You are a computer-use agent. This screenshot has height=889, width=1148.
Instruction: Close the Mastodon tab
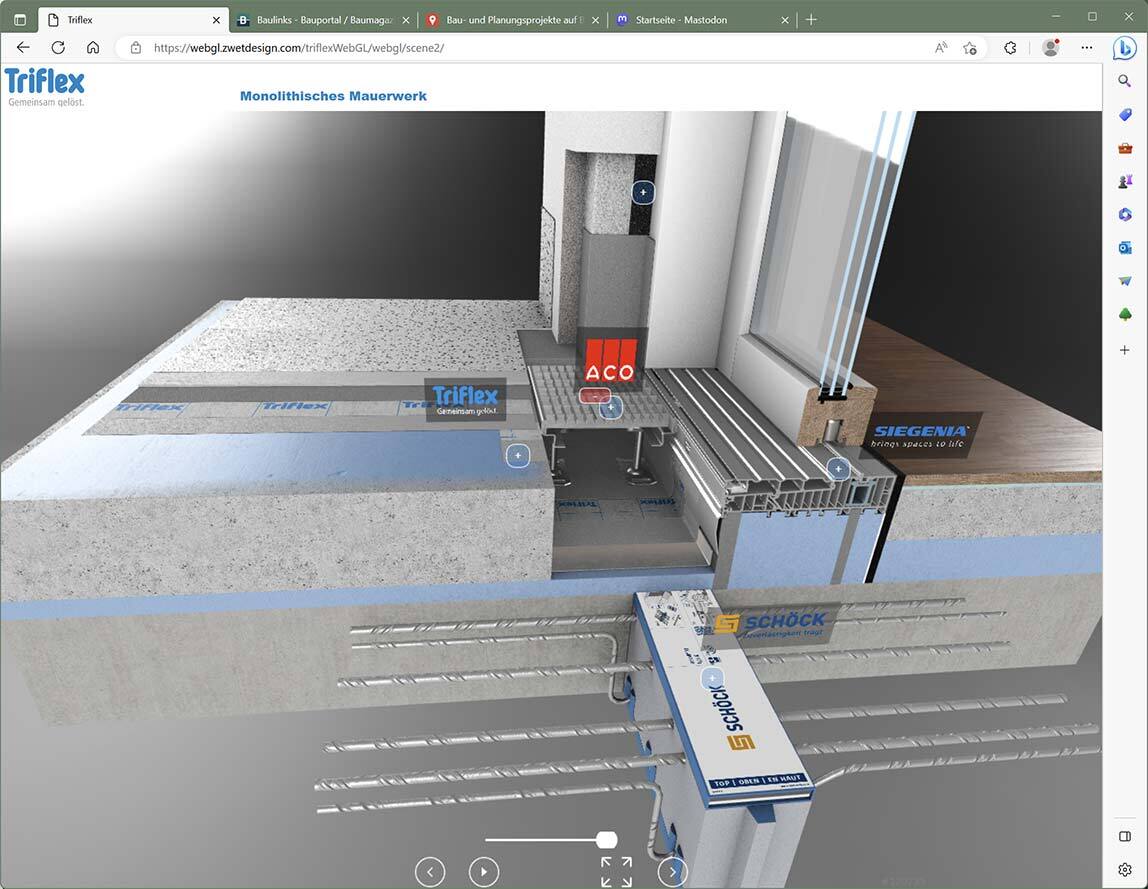coord(785,21)
